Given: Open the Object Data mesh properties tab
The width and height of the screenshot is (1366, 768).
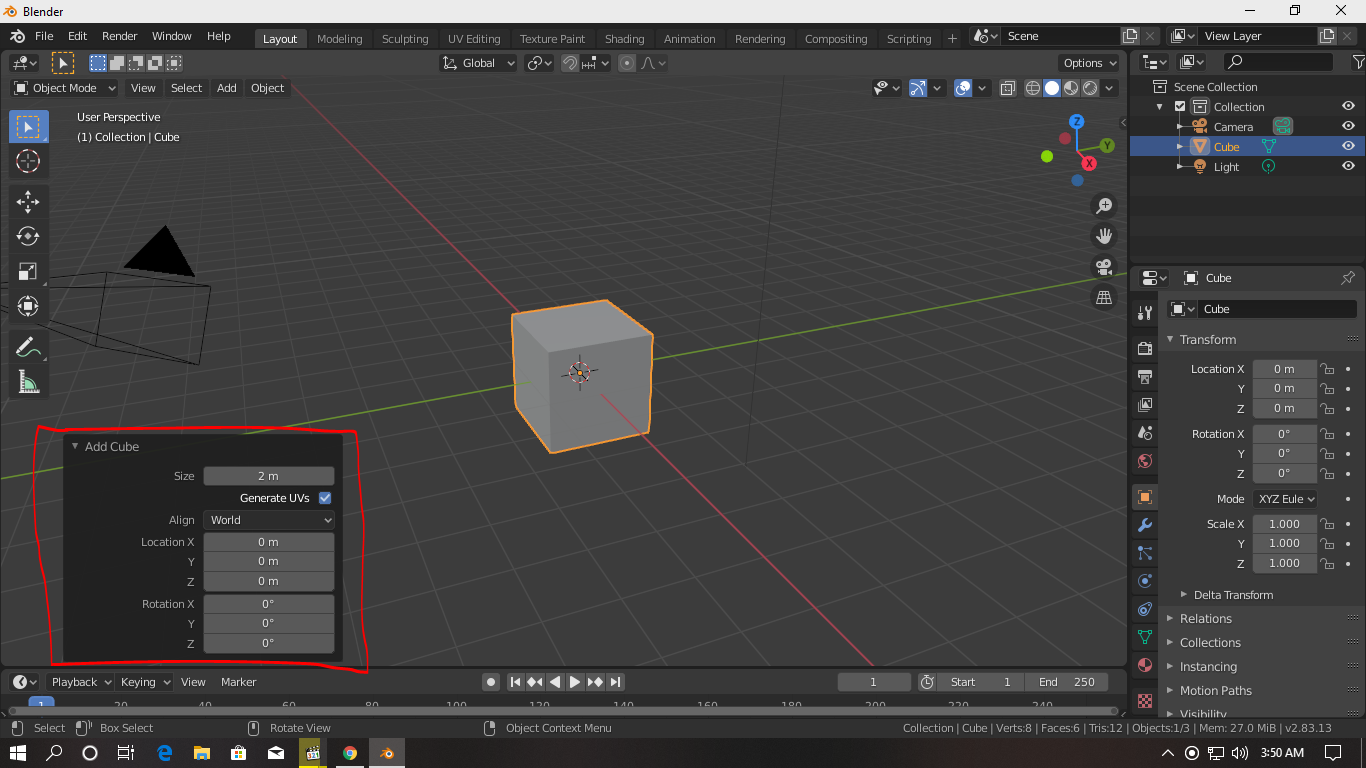Looking at the screenshot, I should [1145, 637].
